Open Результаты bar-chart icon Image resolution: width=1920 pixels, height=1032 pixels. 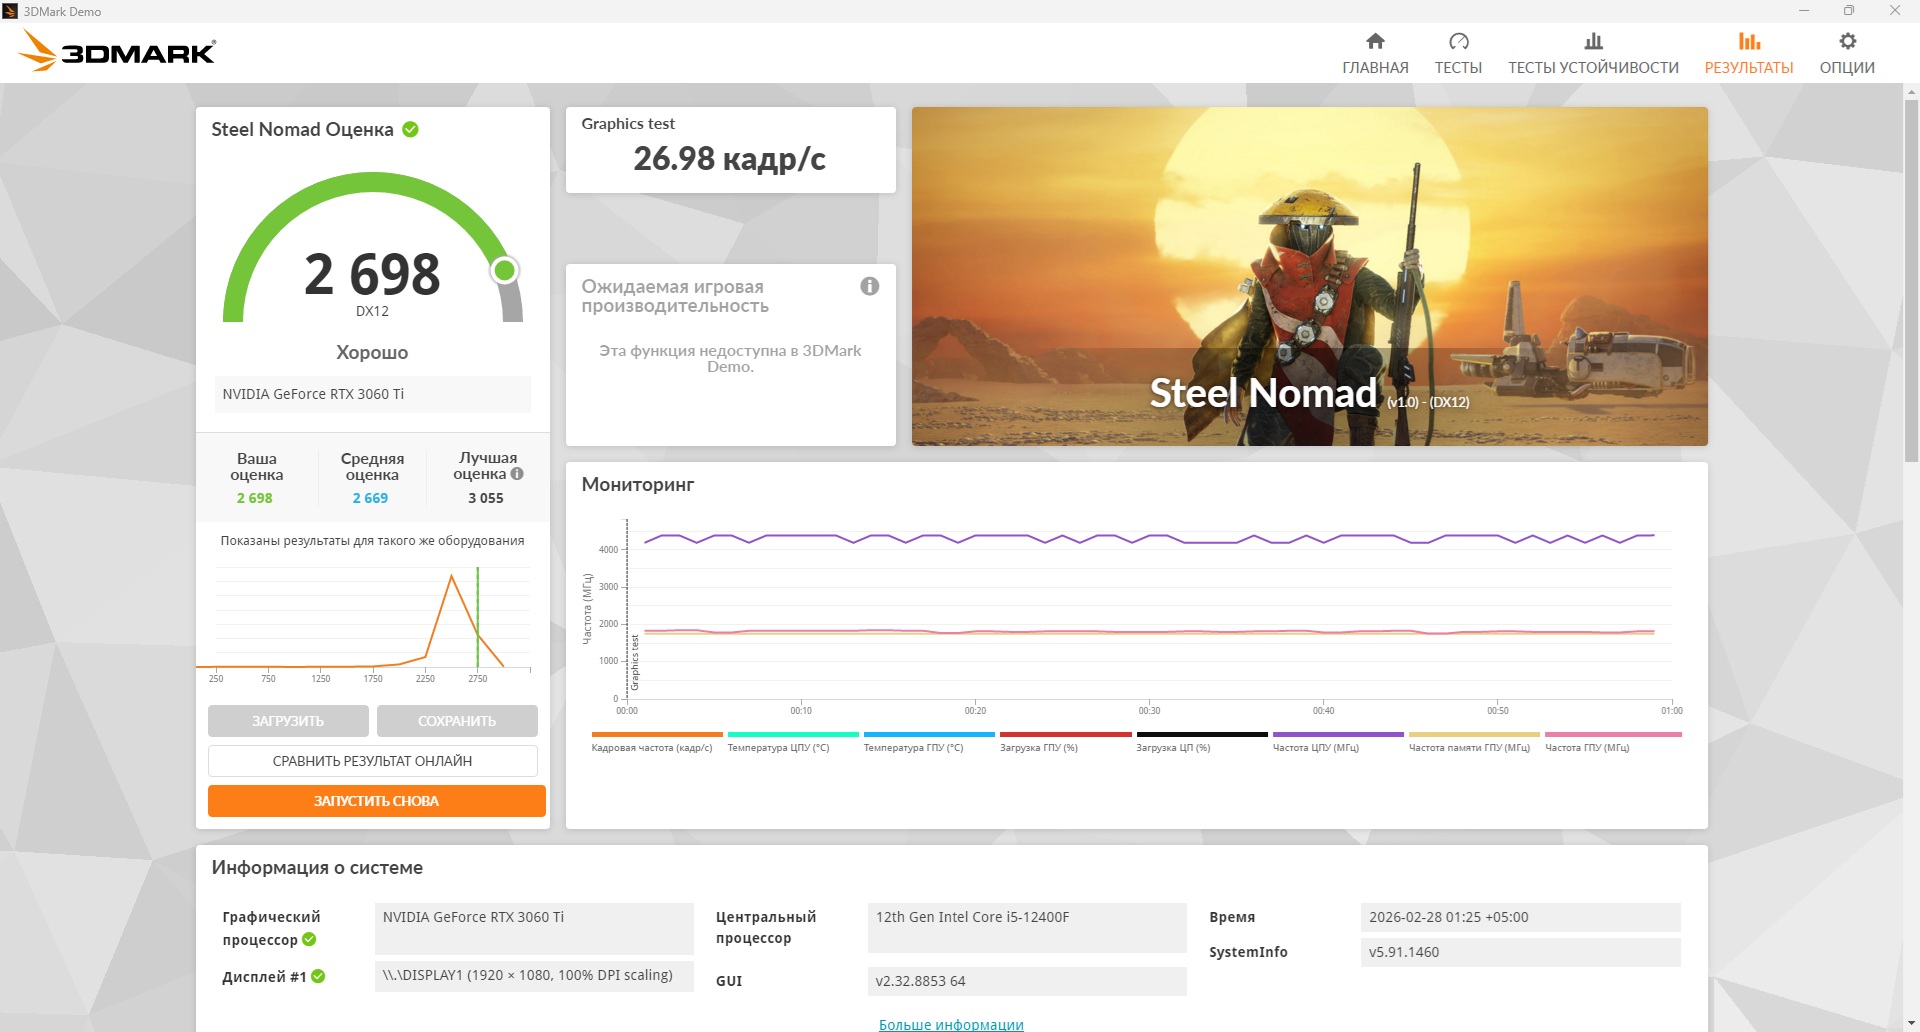tap(1749, 41)
